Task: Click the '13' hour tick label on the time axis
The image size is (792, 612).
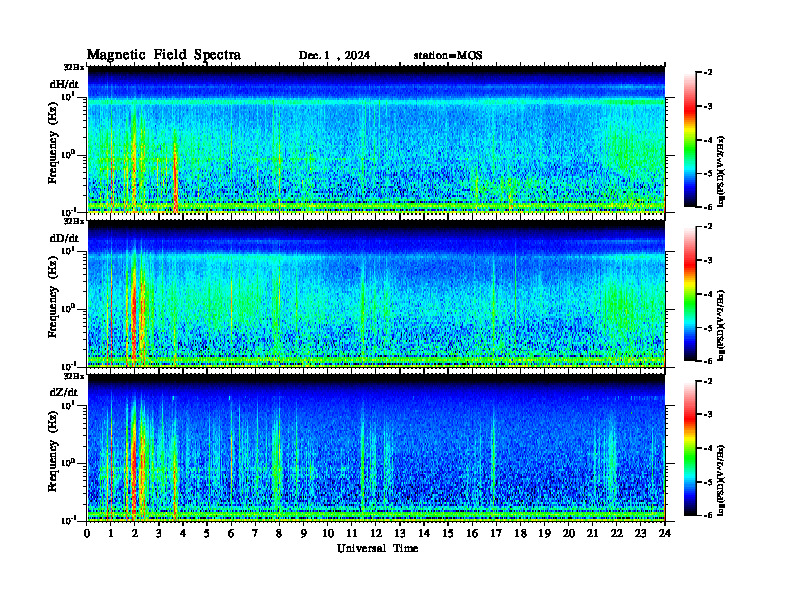Action: tap(400, 534)
